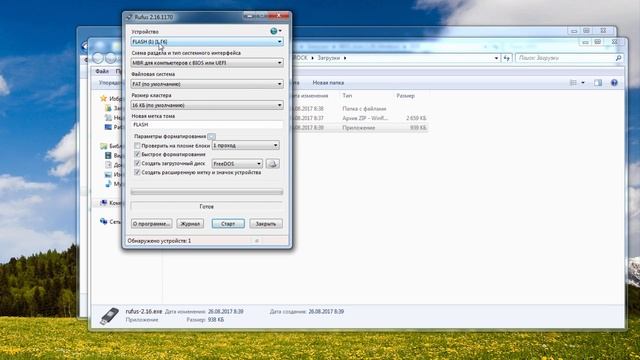Screen dimensions: 640x360
Task: Click the 'Новая папка' toolbar item in Explorer
Action: (x=328, y=83)
